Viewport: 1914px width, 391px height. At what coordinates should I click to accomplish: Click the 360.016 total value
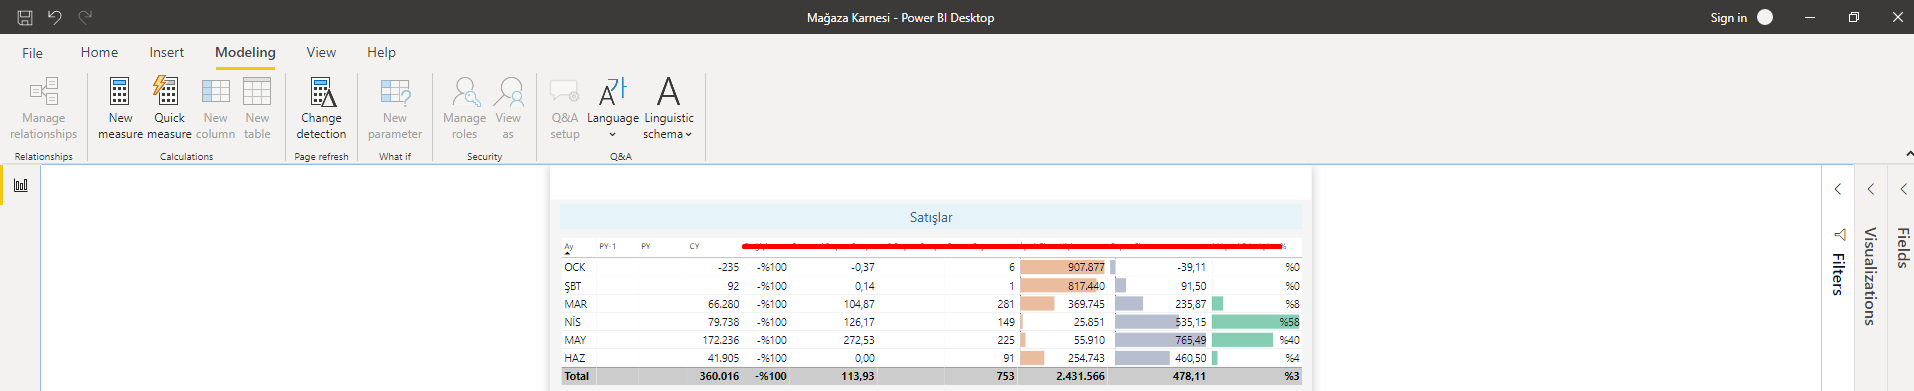pyautogui.click(x=719, y=376)
